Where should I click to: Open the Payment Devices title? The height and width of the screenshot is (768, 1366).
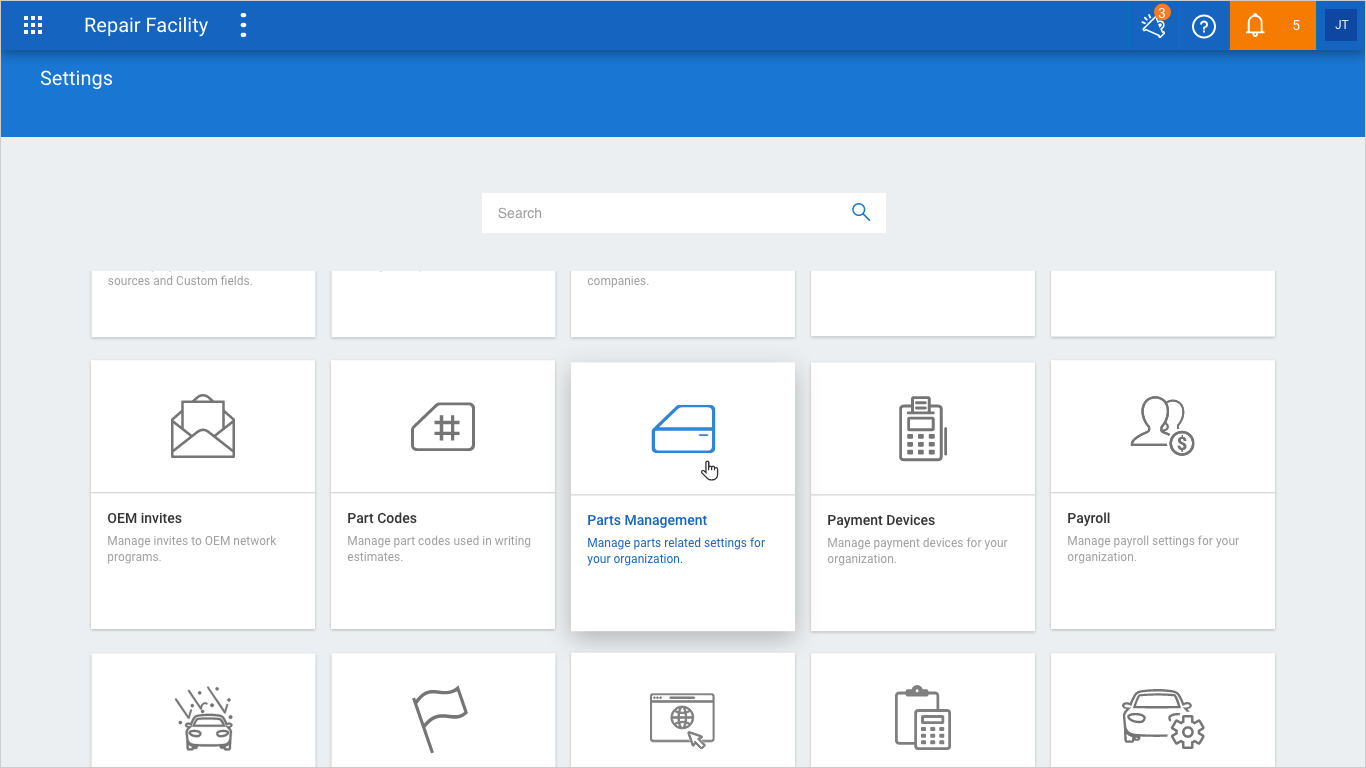point(881,520)
